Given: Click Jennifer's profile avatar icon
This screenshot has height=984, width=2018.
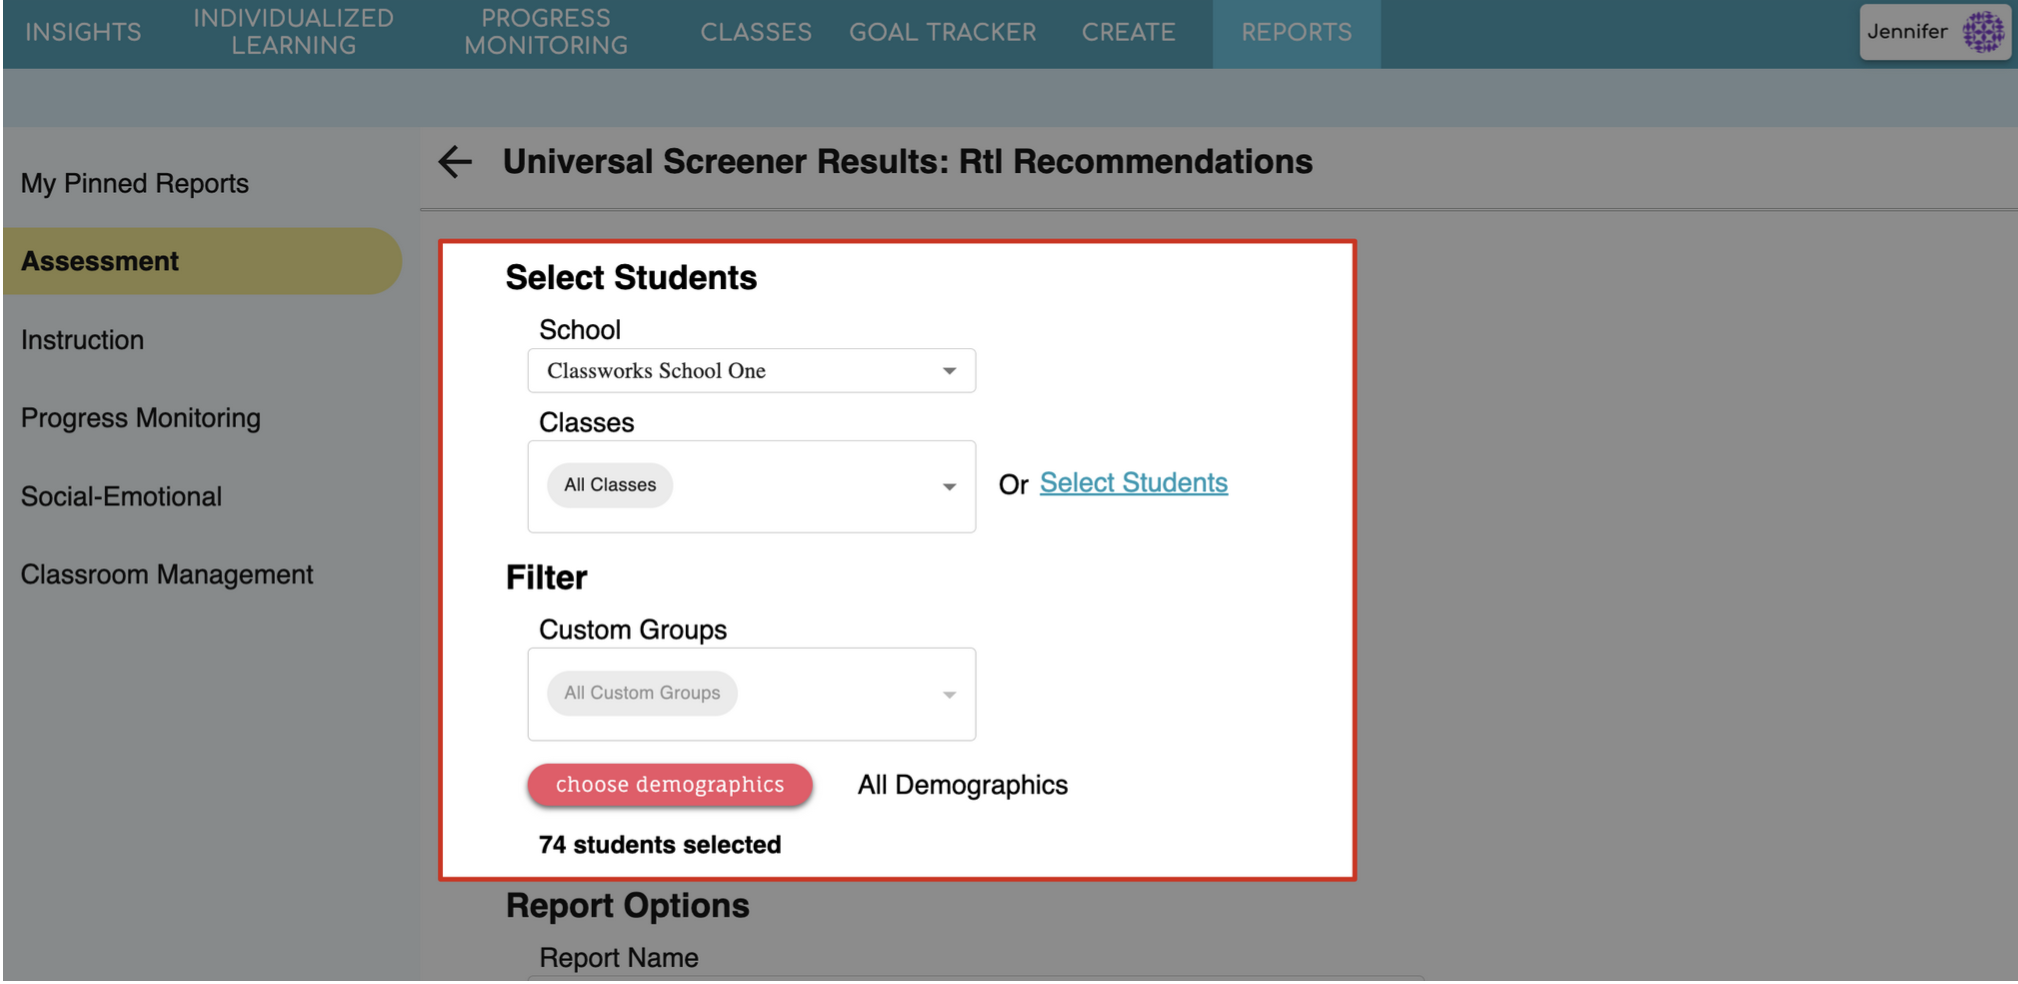Looking at the screenshot, I should (x=1982, y=32).
